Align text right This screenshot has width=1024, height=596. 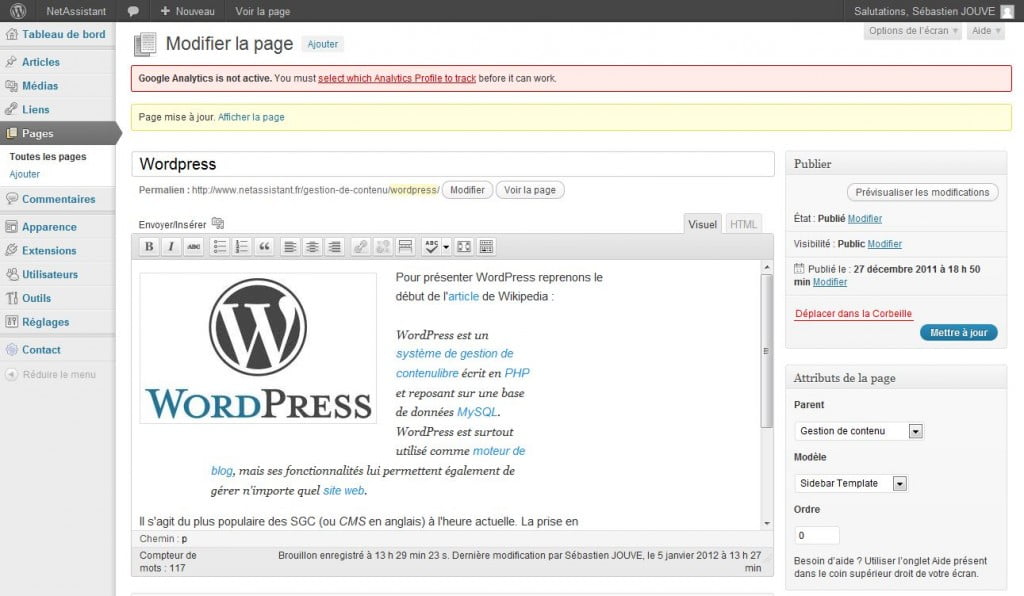pos(334,247)
